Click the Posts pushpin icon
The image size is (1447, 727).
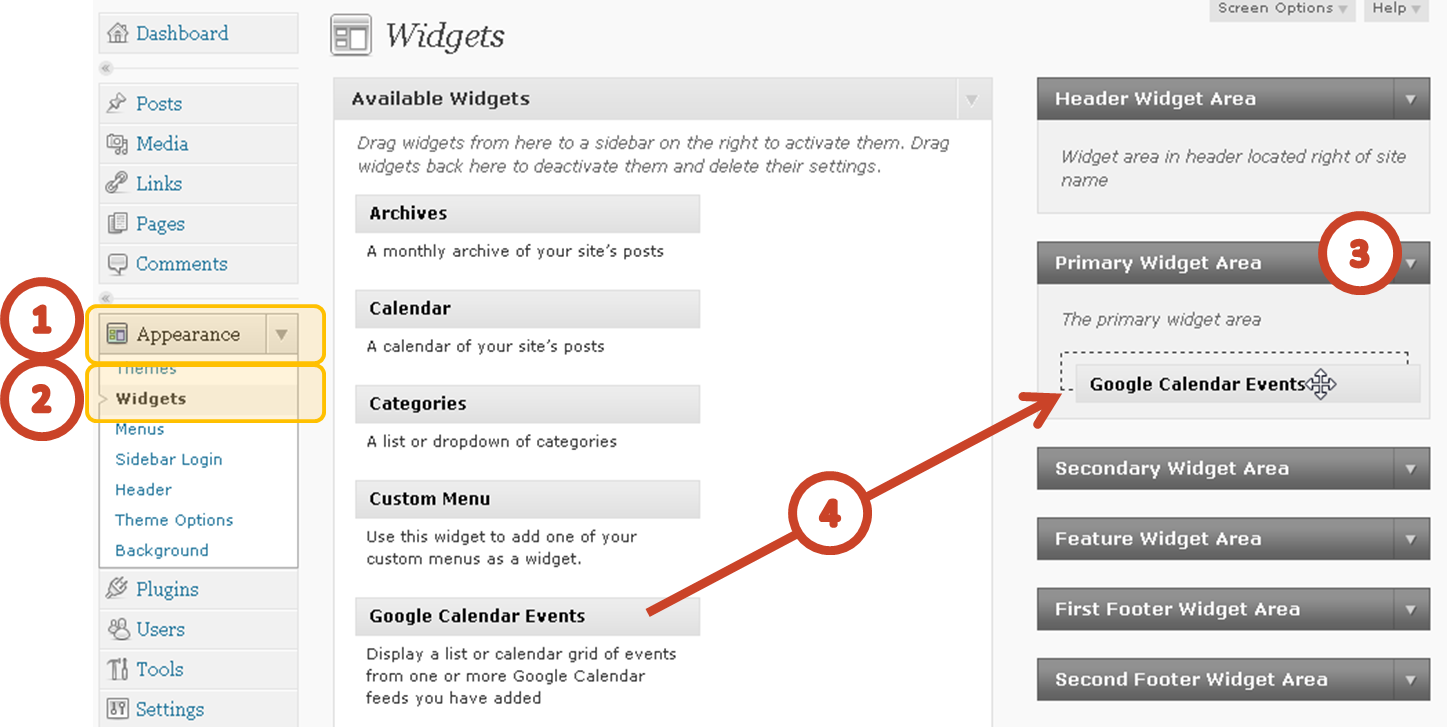pos(118,104)
